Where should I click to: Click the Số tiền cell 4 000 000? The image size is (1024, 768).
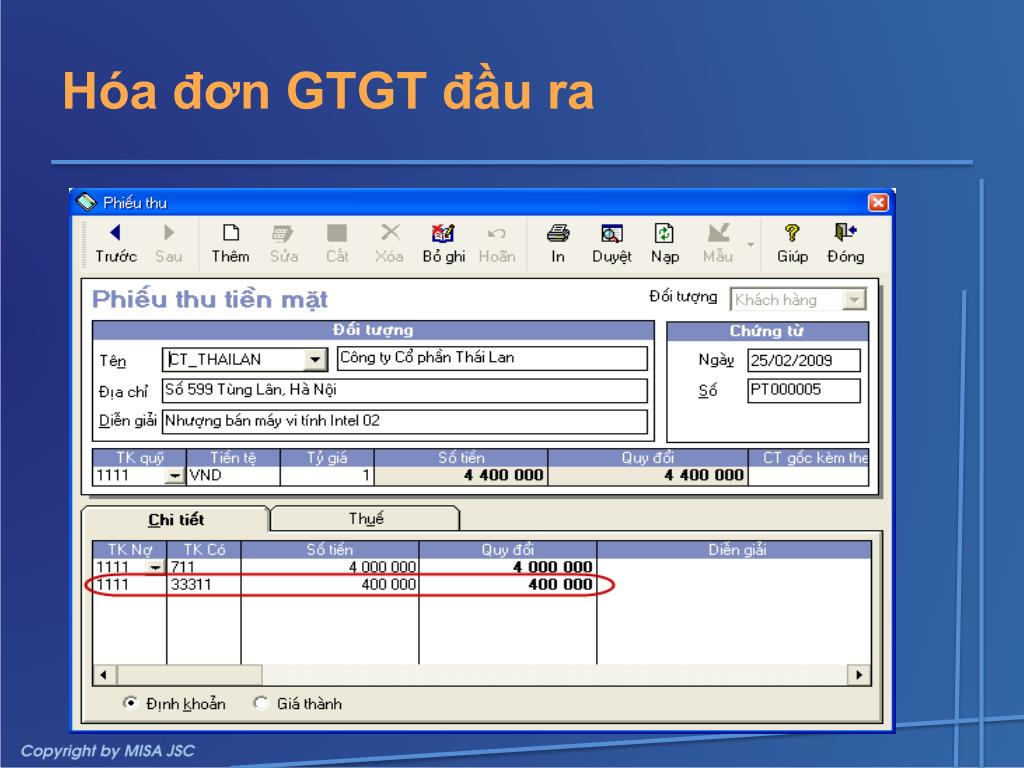(x=330, y=567)
